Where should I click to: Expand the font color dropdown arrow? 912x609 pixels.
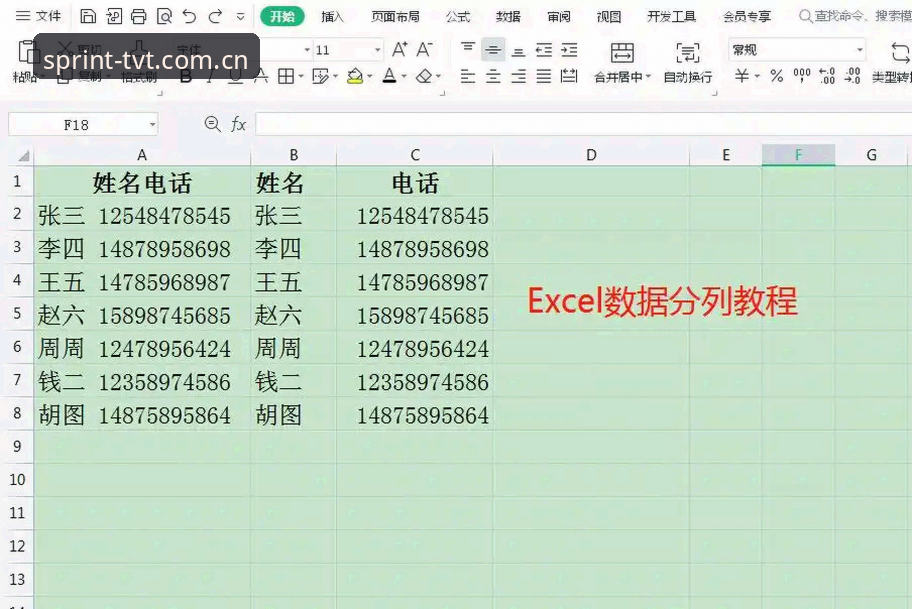[x=404, y=76]
